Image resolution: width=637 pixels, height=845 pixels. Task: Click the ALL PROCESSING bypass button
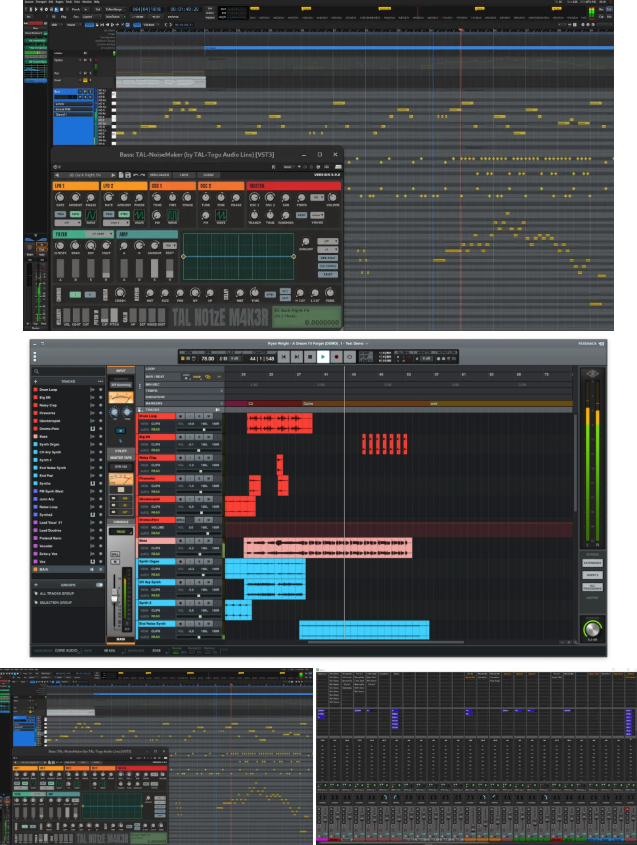[592, 587]
